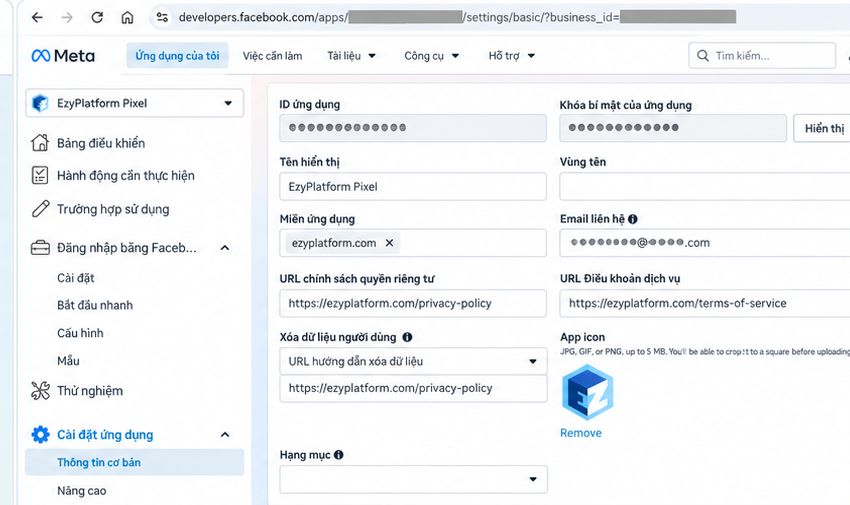Image resolution: width=850 pixels, height=505 pixels.
Task: Select Ứng dụng của tôi tab
Action: click(177, 56)
